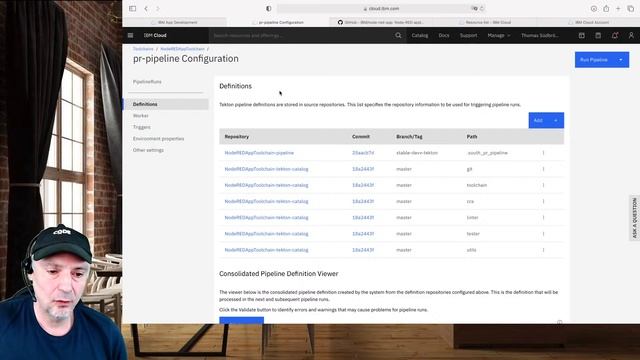
Task: Click the Safari share icon
Action: tap(606, 9)
